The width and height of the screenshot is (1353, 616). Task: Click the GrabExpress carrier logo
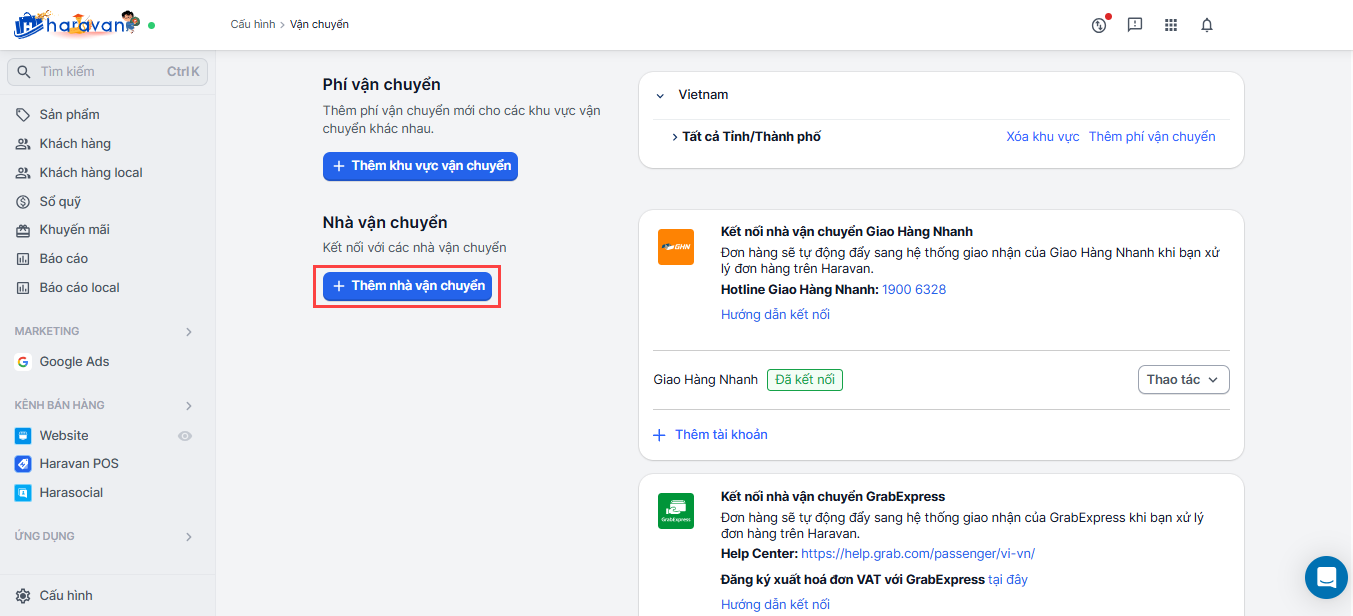pos(676,511)
